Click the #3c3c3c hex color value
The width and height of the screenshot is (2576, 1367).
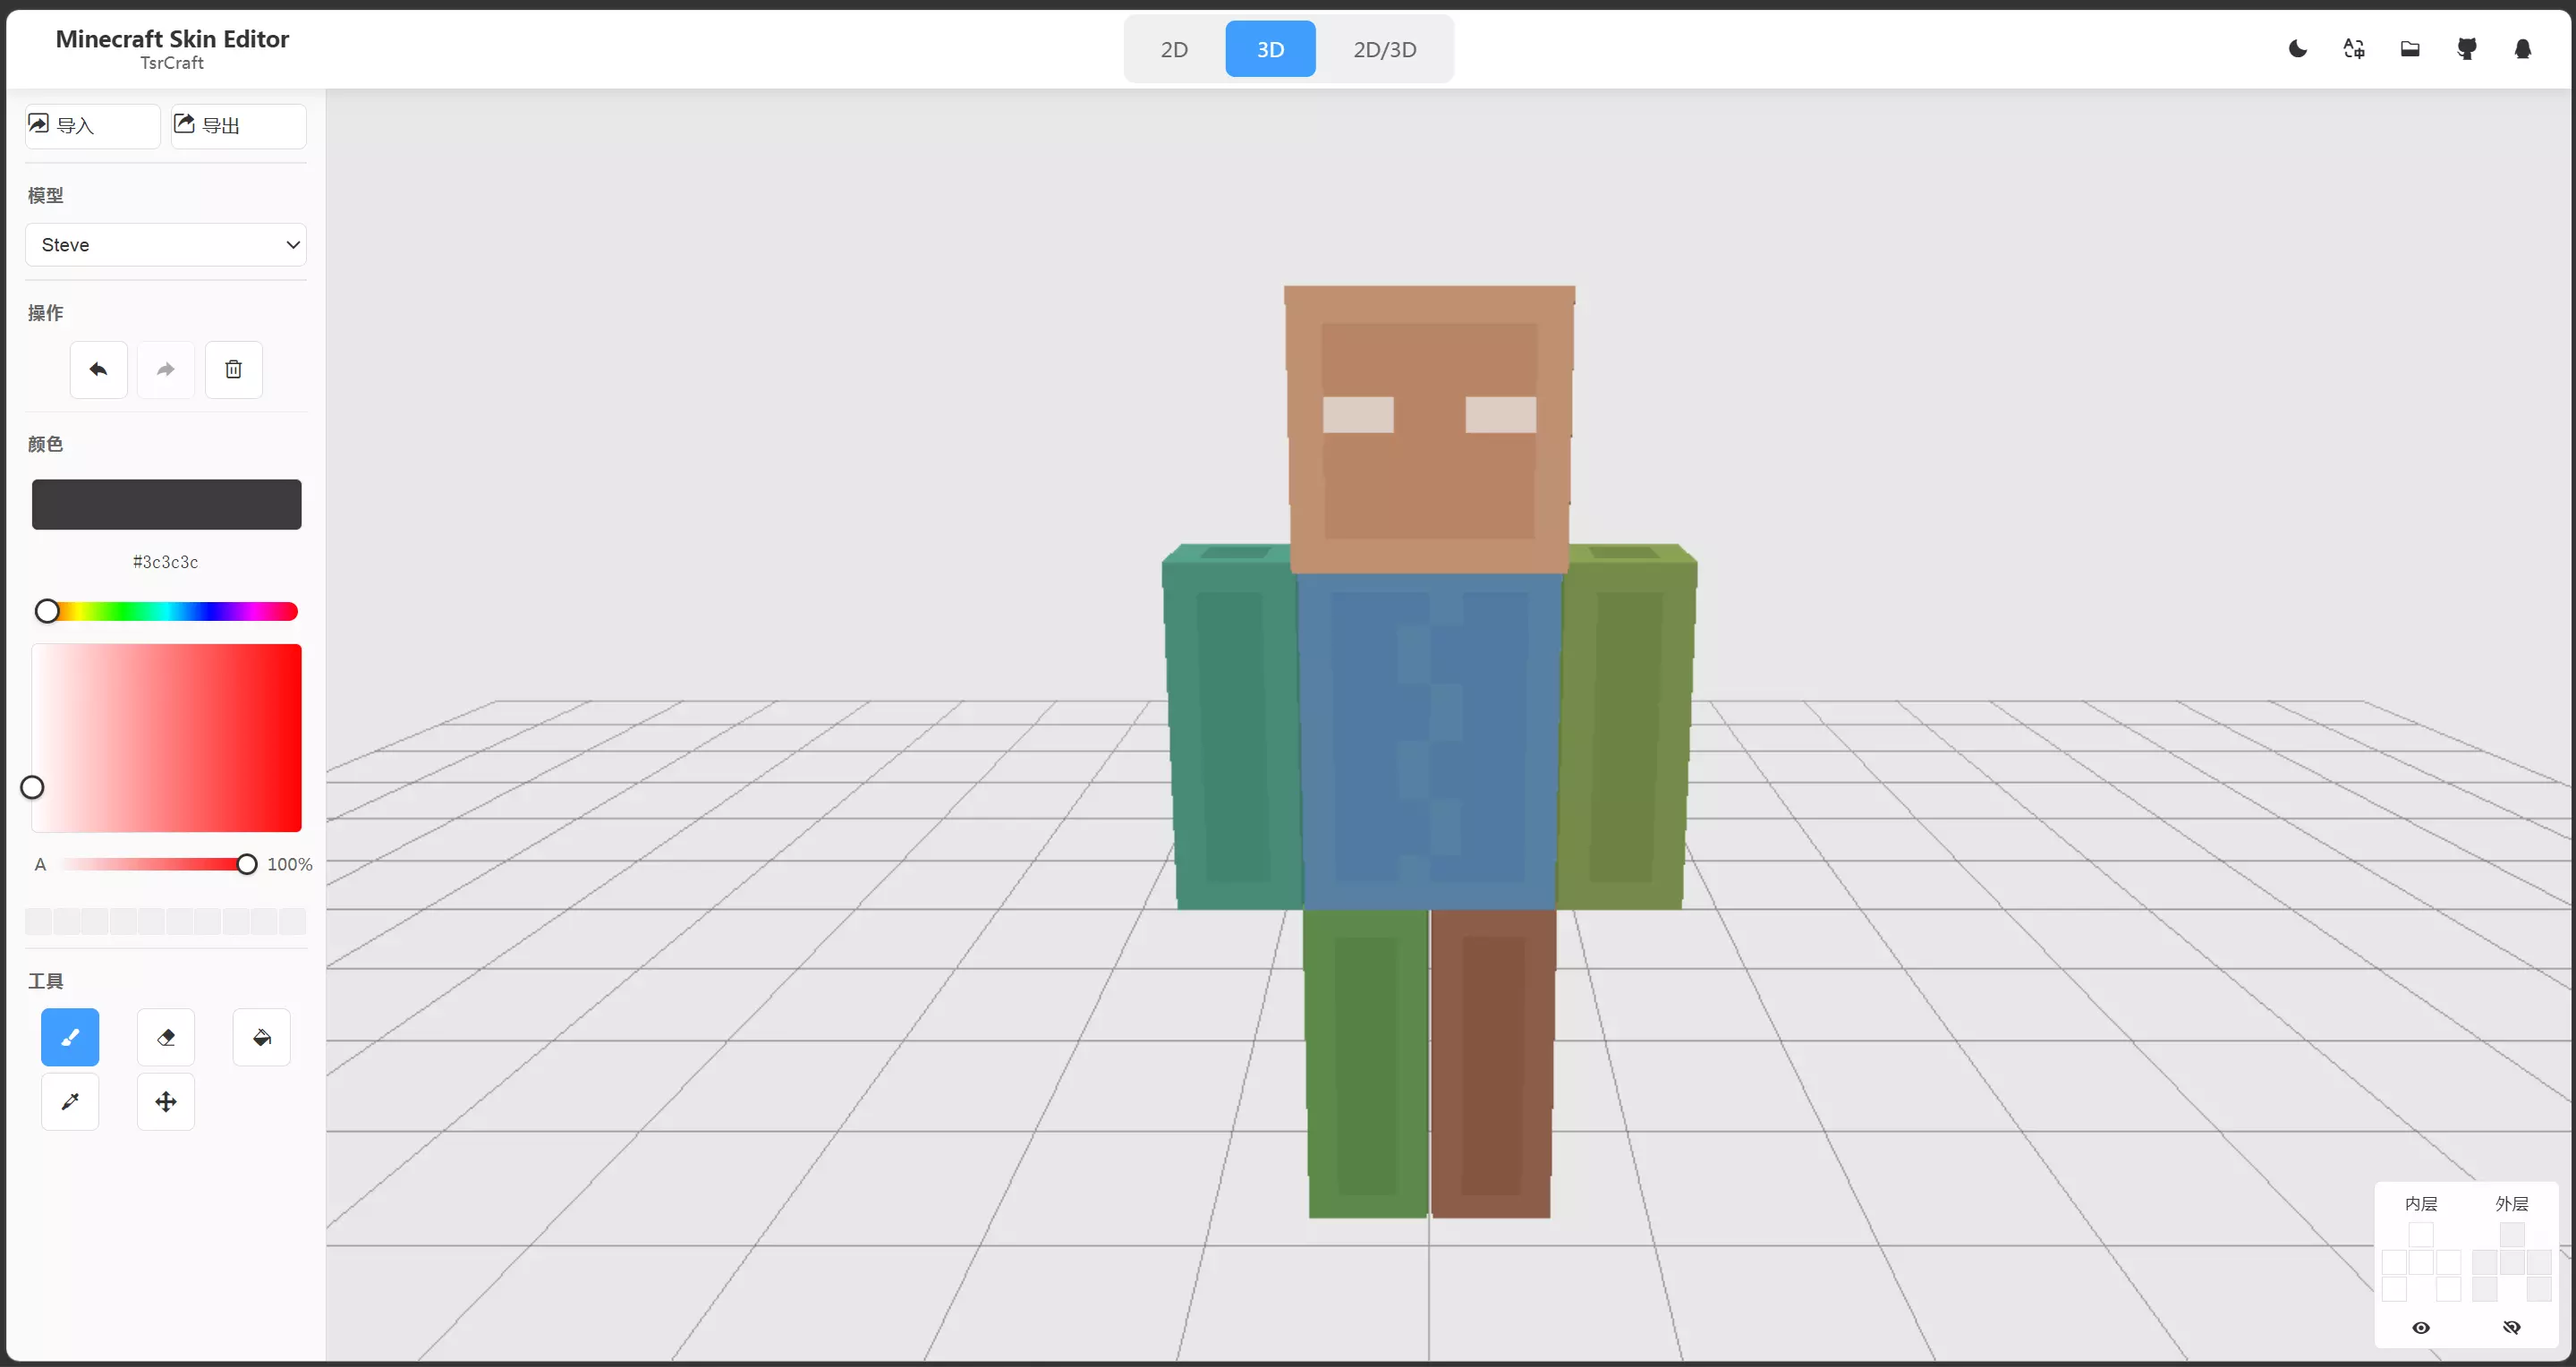166,562
